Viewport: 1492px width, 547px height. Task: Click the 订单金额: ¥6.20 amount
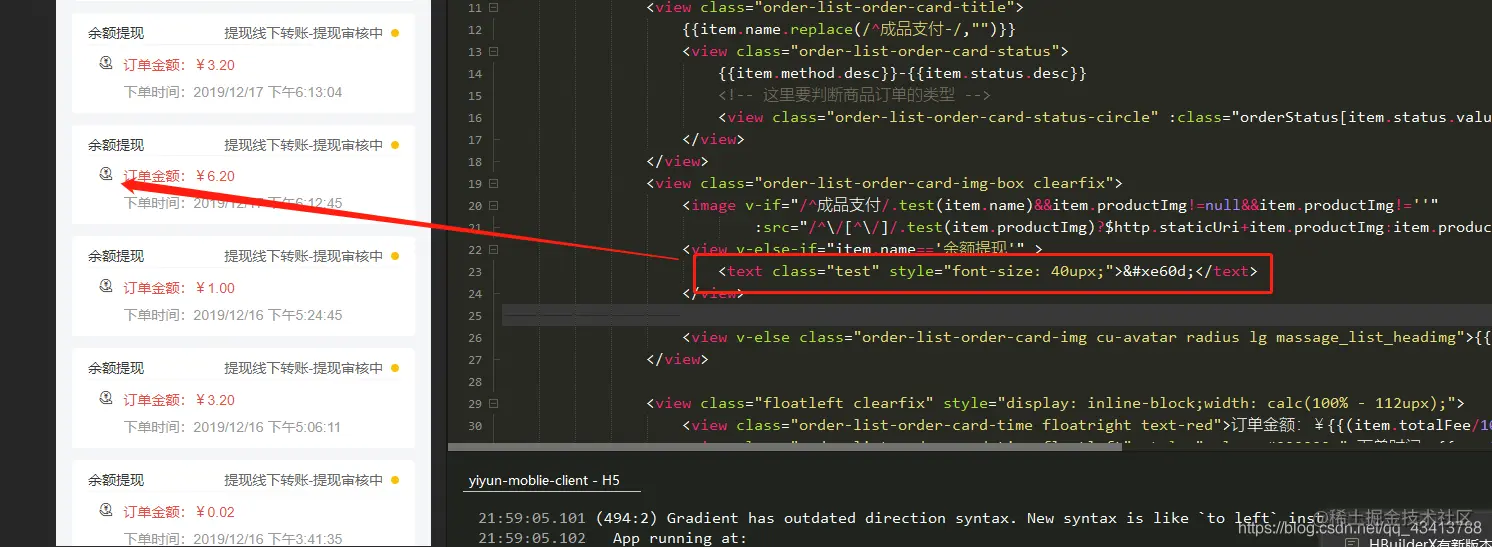[x=180, y=176]
